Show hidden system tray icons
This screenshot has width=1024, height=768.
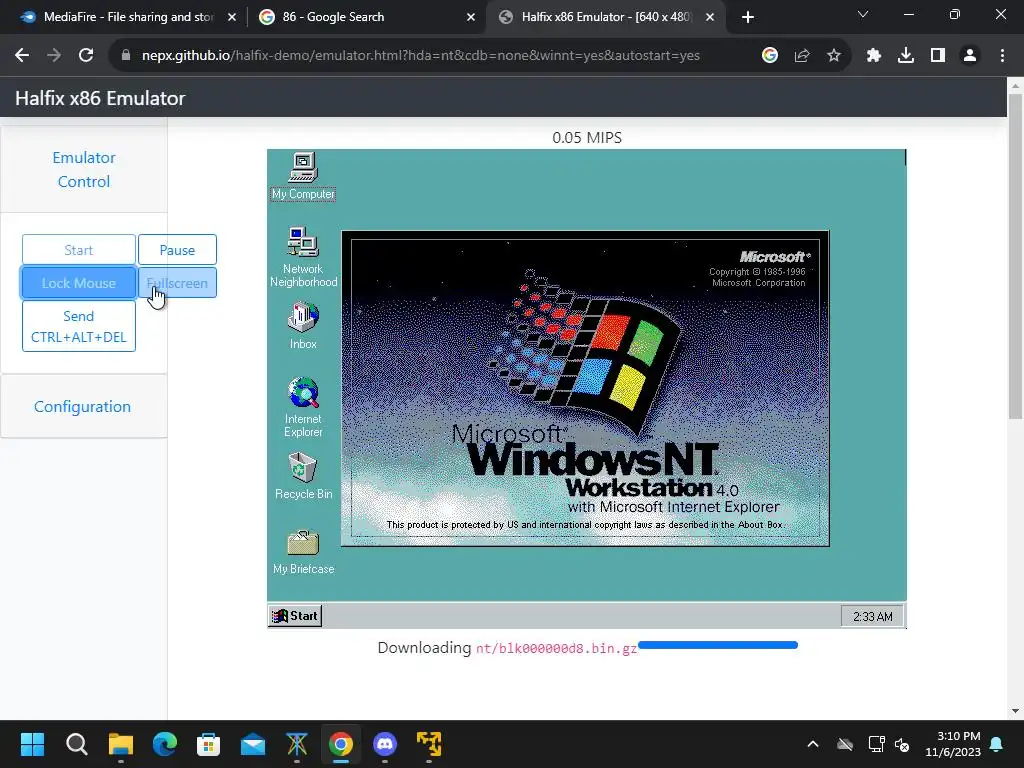tap(813, 744)
